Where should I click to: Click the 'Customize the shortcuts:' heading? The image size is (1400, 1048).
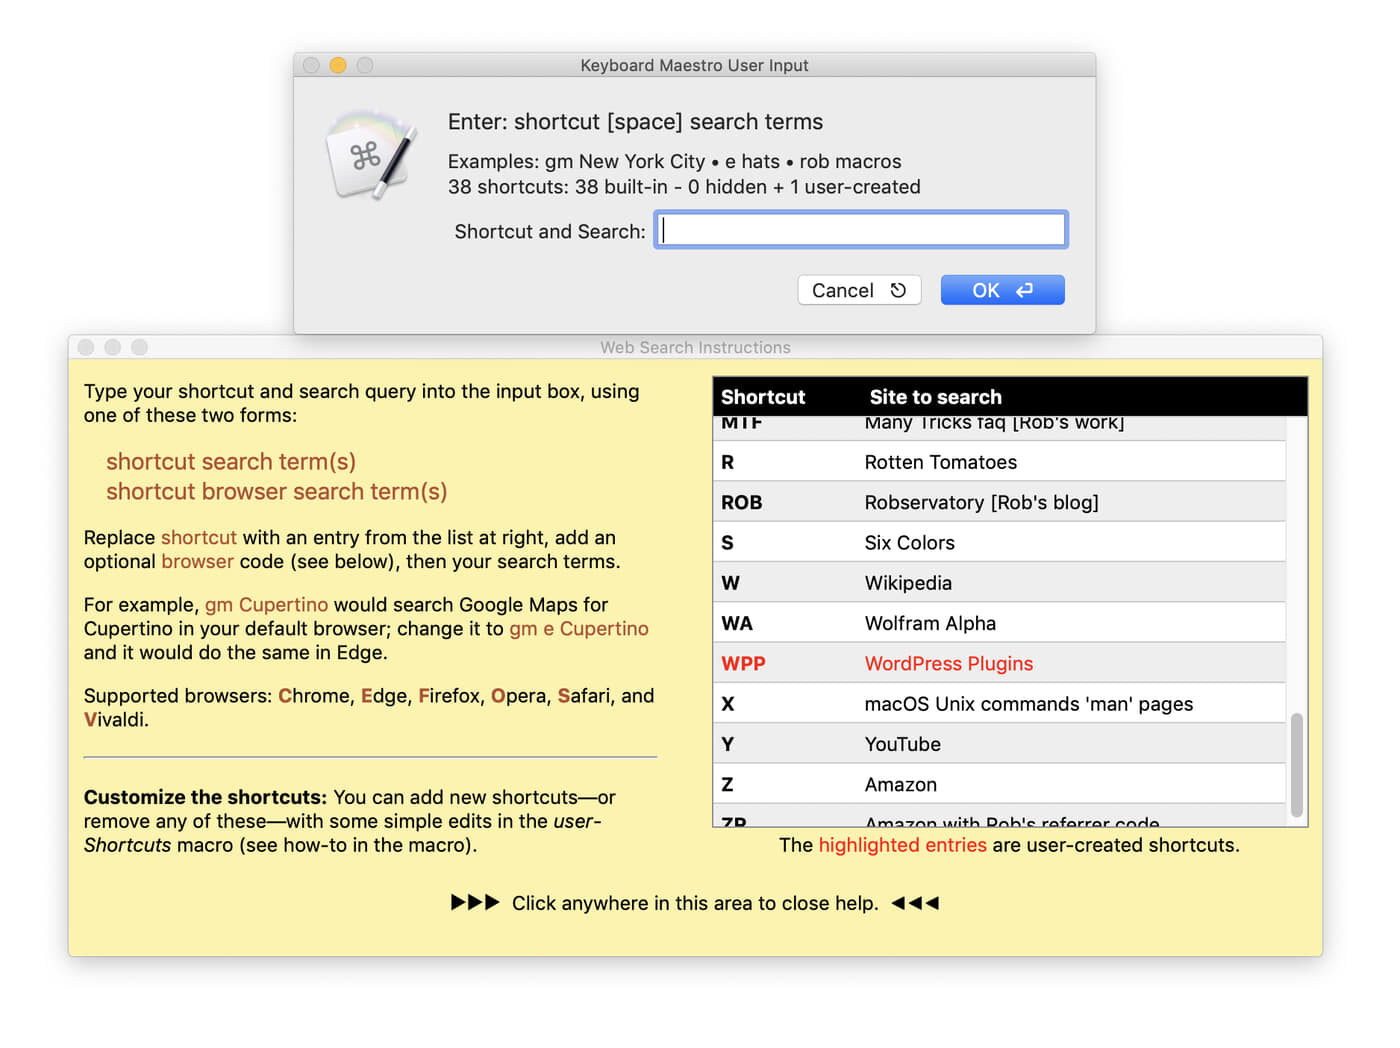205,797
